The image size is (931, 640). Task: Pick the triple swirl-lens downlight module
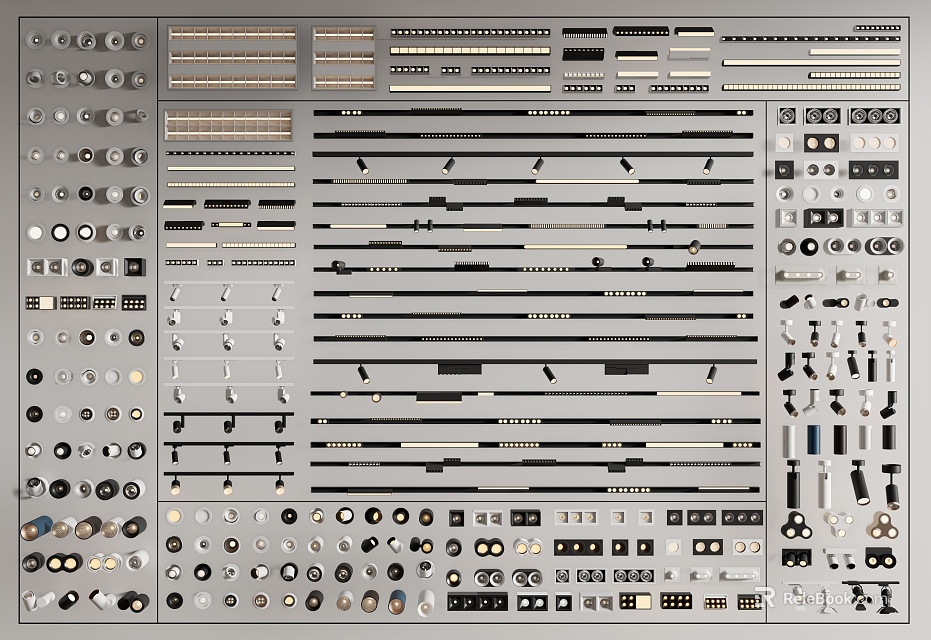(873, 116)
